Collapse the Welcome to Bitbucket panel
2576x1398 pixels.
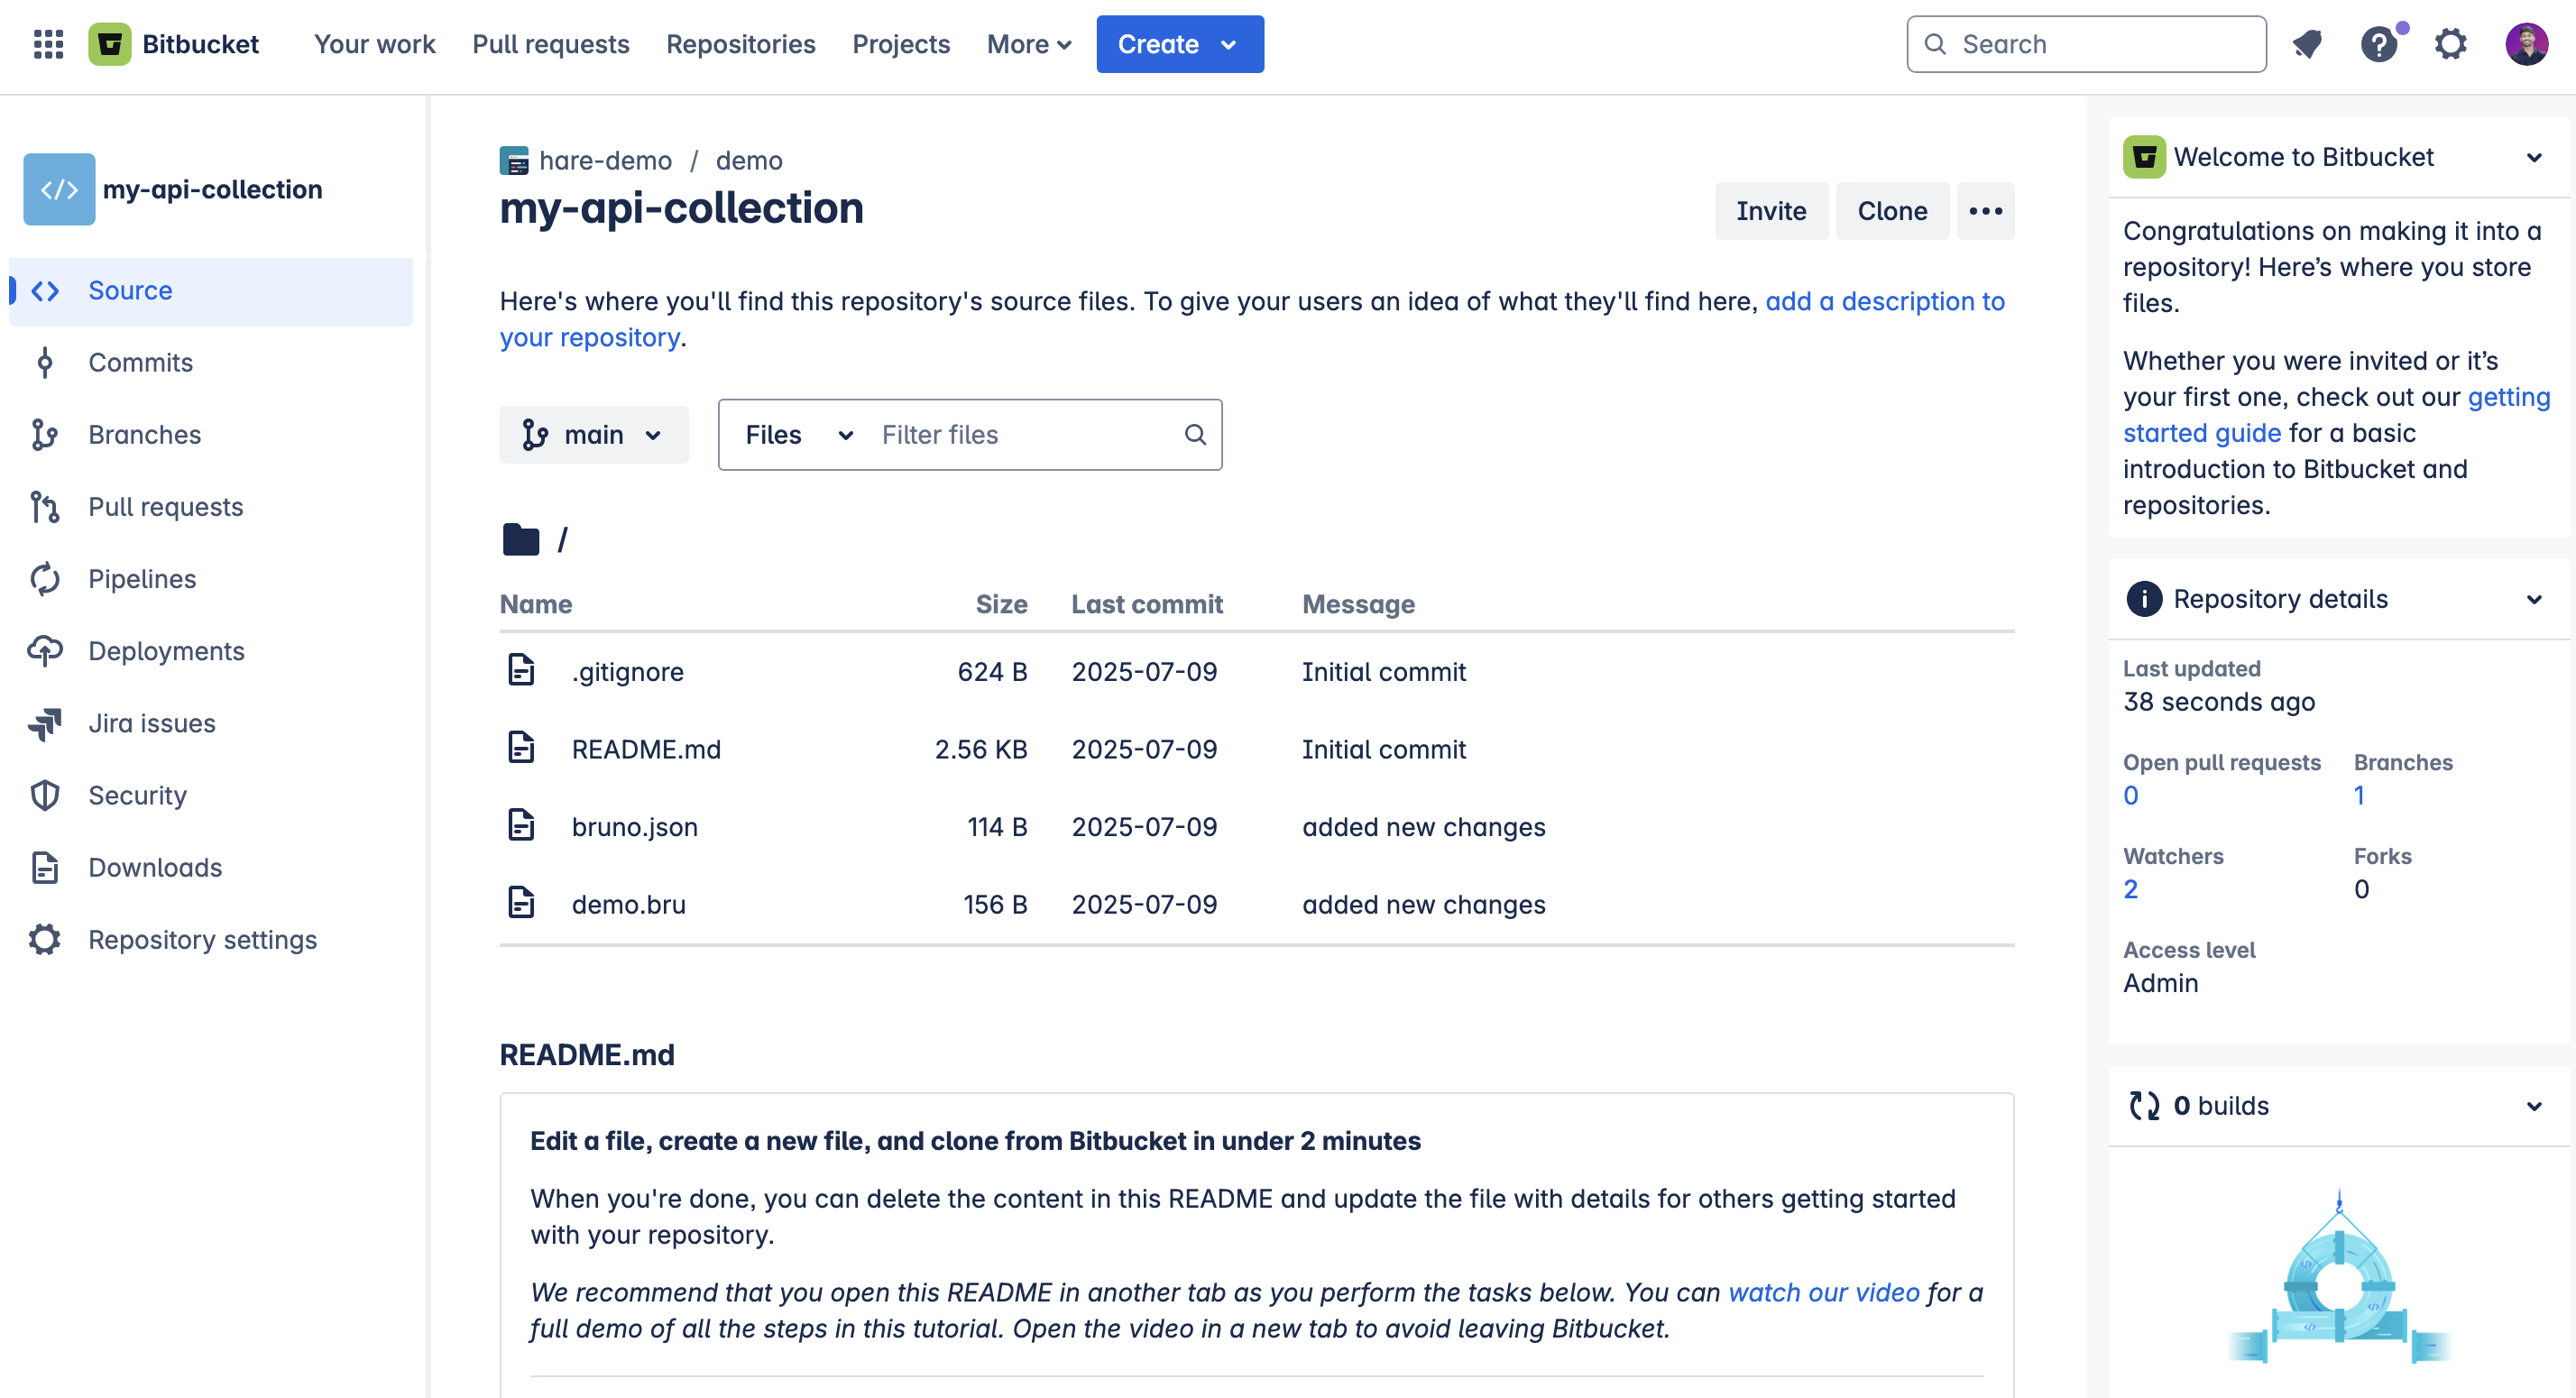(x=2533, y=158)
